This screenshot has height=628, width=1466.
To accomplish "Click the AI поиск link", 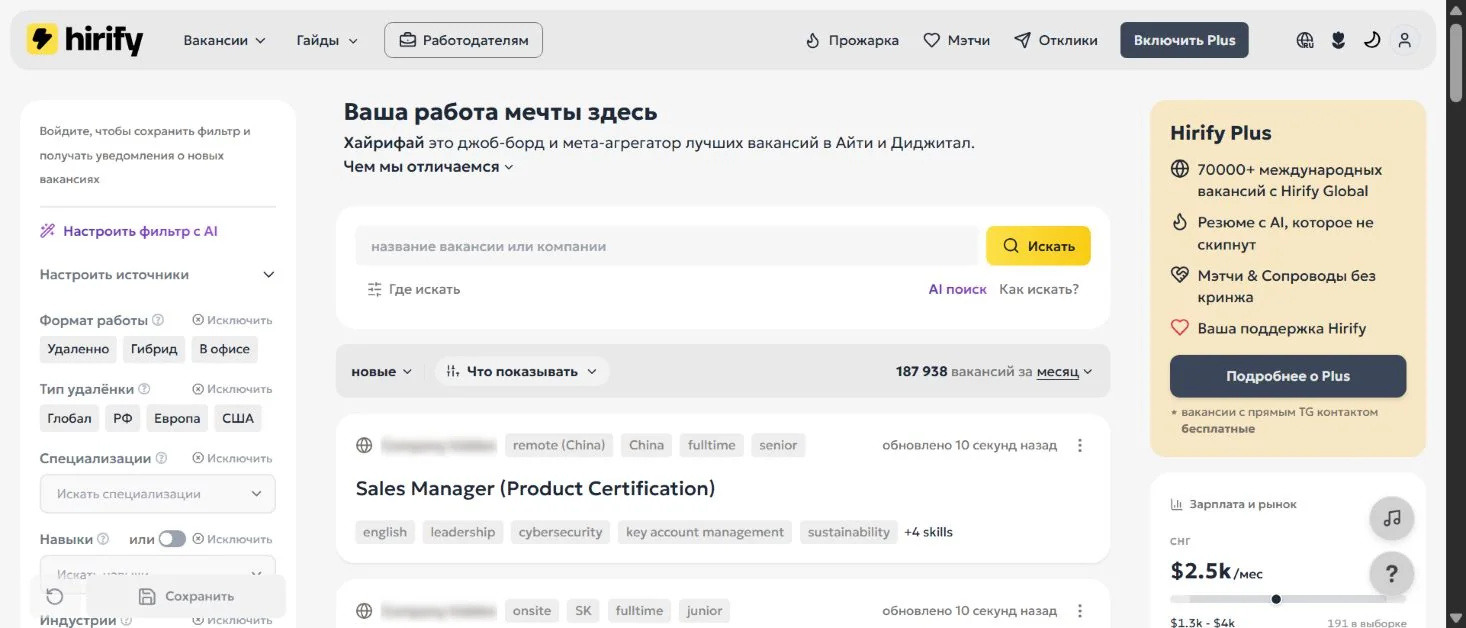I will pyautogui.click(x=957, y=289).
